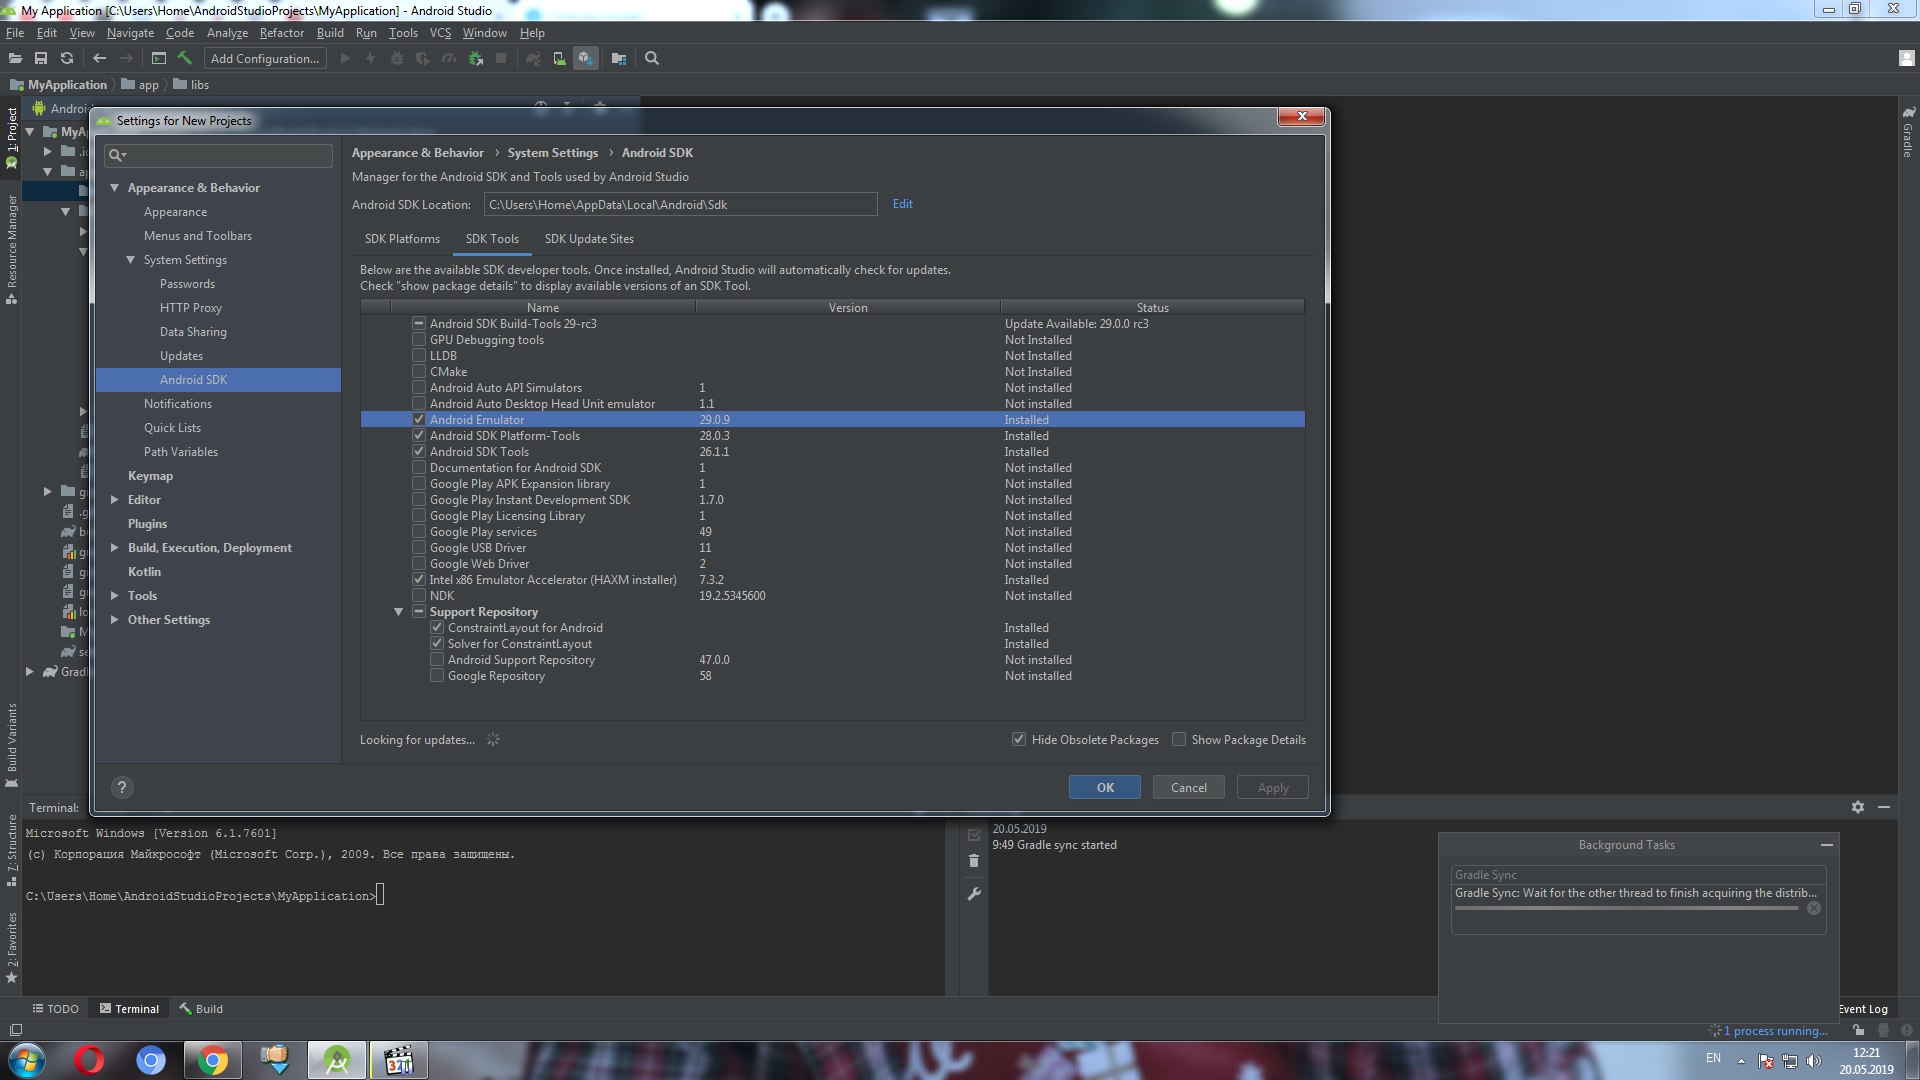
Task: Click the Edit SDK location link
Action: 902,204
